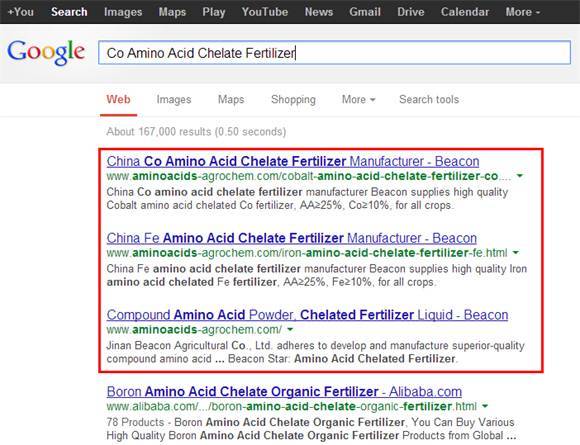Click the alibaba.com boron fertilizer URL text
Viewport: 580px width, 445px height.
click(291, 407)
